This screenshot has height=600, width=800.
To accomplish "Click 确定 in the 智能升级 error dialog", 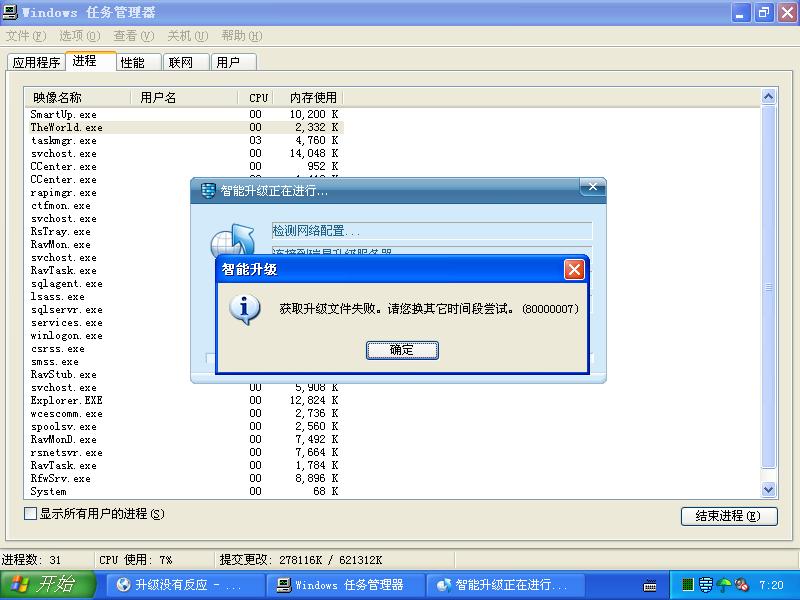I will coord(402,350).
